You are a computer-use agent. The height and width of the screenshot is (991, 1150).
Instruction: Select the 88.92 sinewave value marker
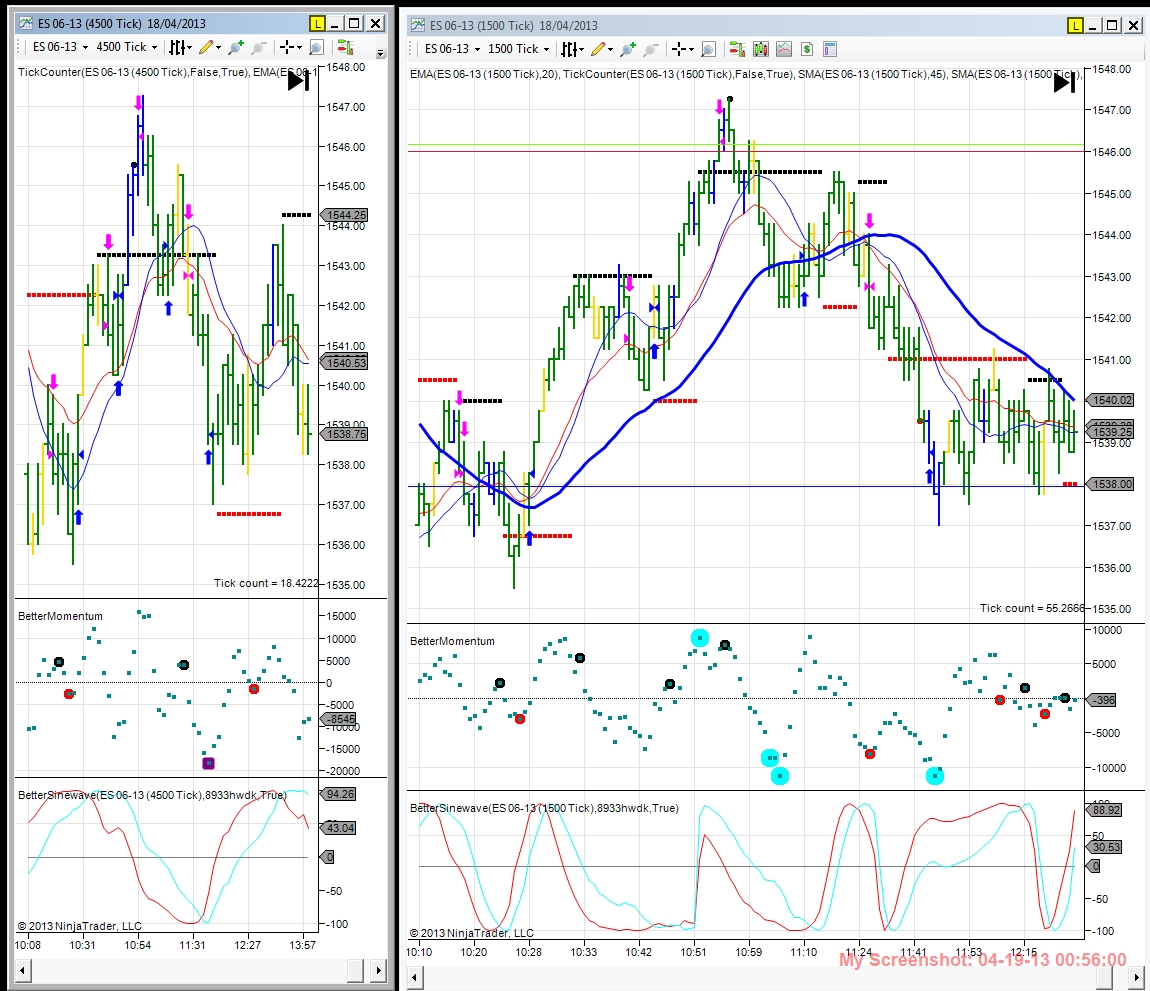(x=1105, y=810)
